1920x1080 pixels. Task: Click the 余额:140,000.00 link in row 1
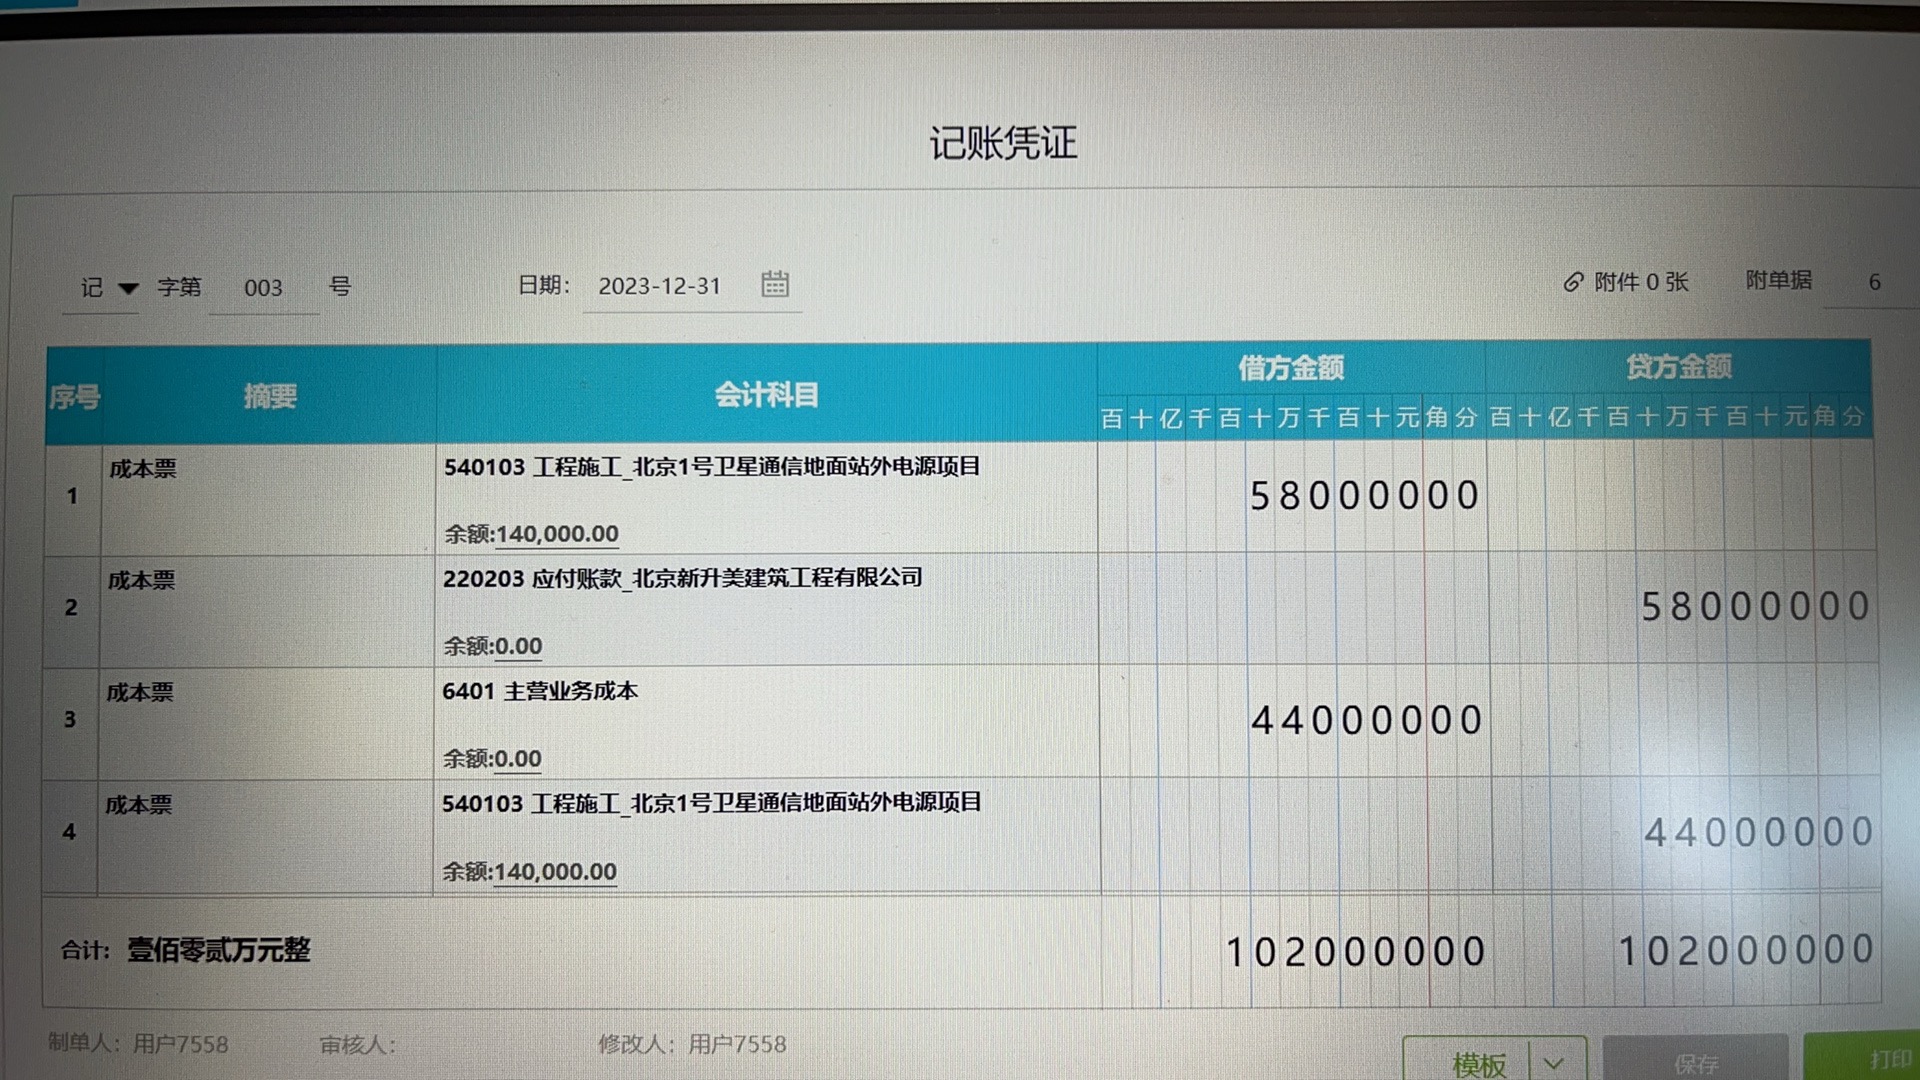(x=556, y=534)
